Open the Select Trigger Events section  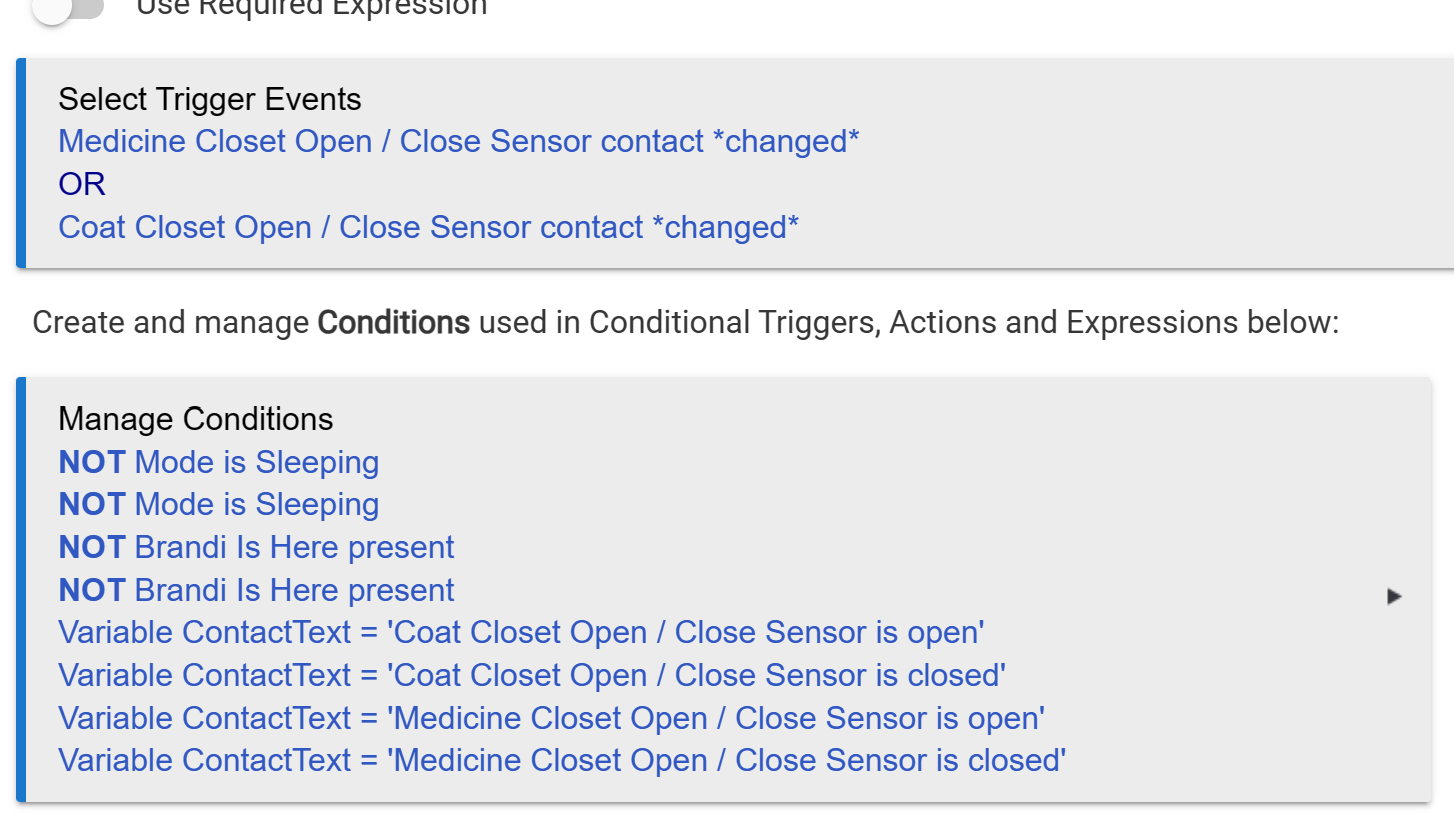210,100
